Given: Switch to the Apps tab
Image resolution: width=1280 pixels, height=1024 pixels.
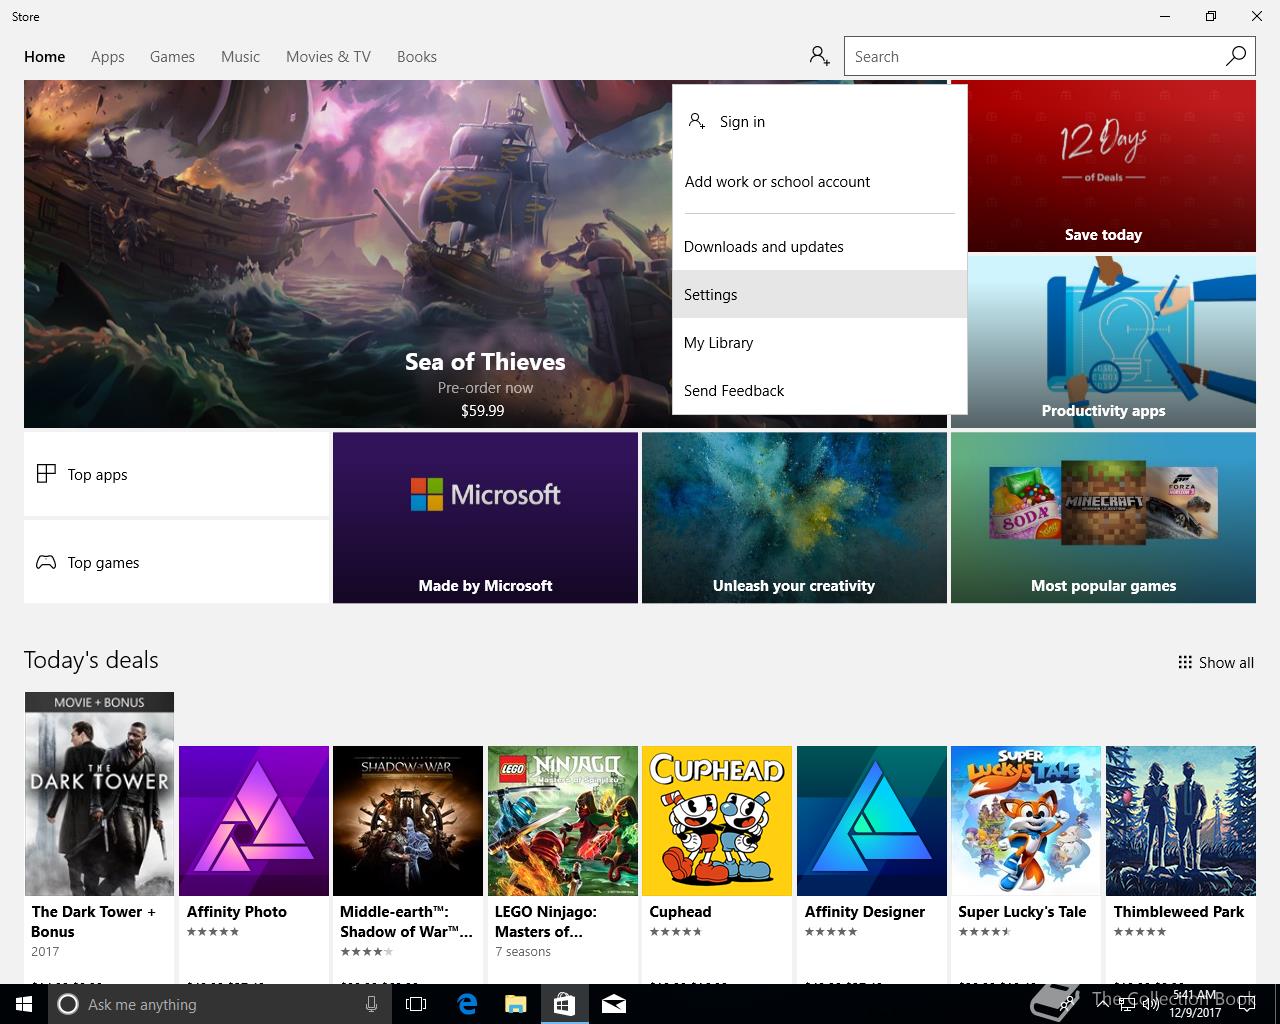Looking at the screenshot, I should pos(108,56).
